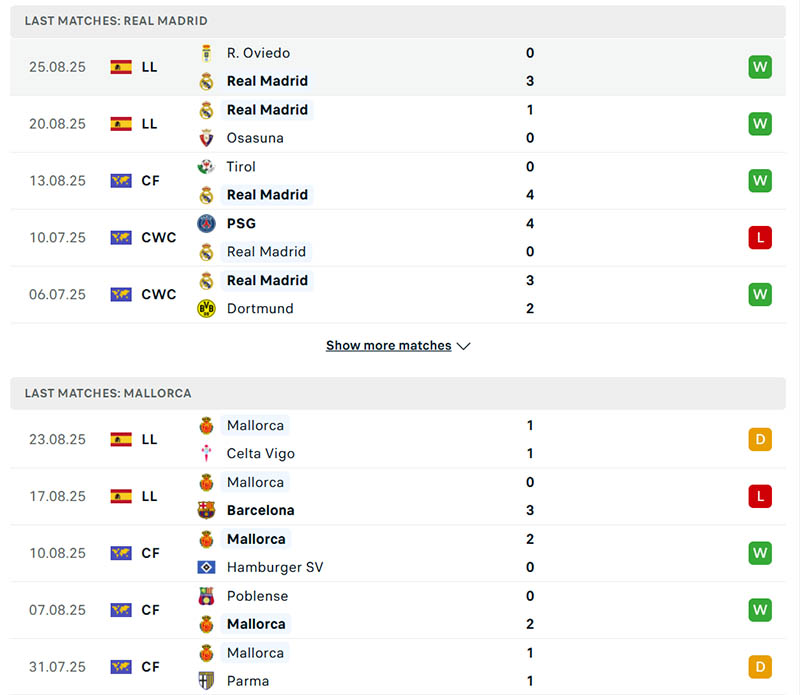Click the red L badge for Barcelona match
The width and height of the screenshot is (800, 695).
coord(760,496)
